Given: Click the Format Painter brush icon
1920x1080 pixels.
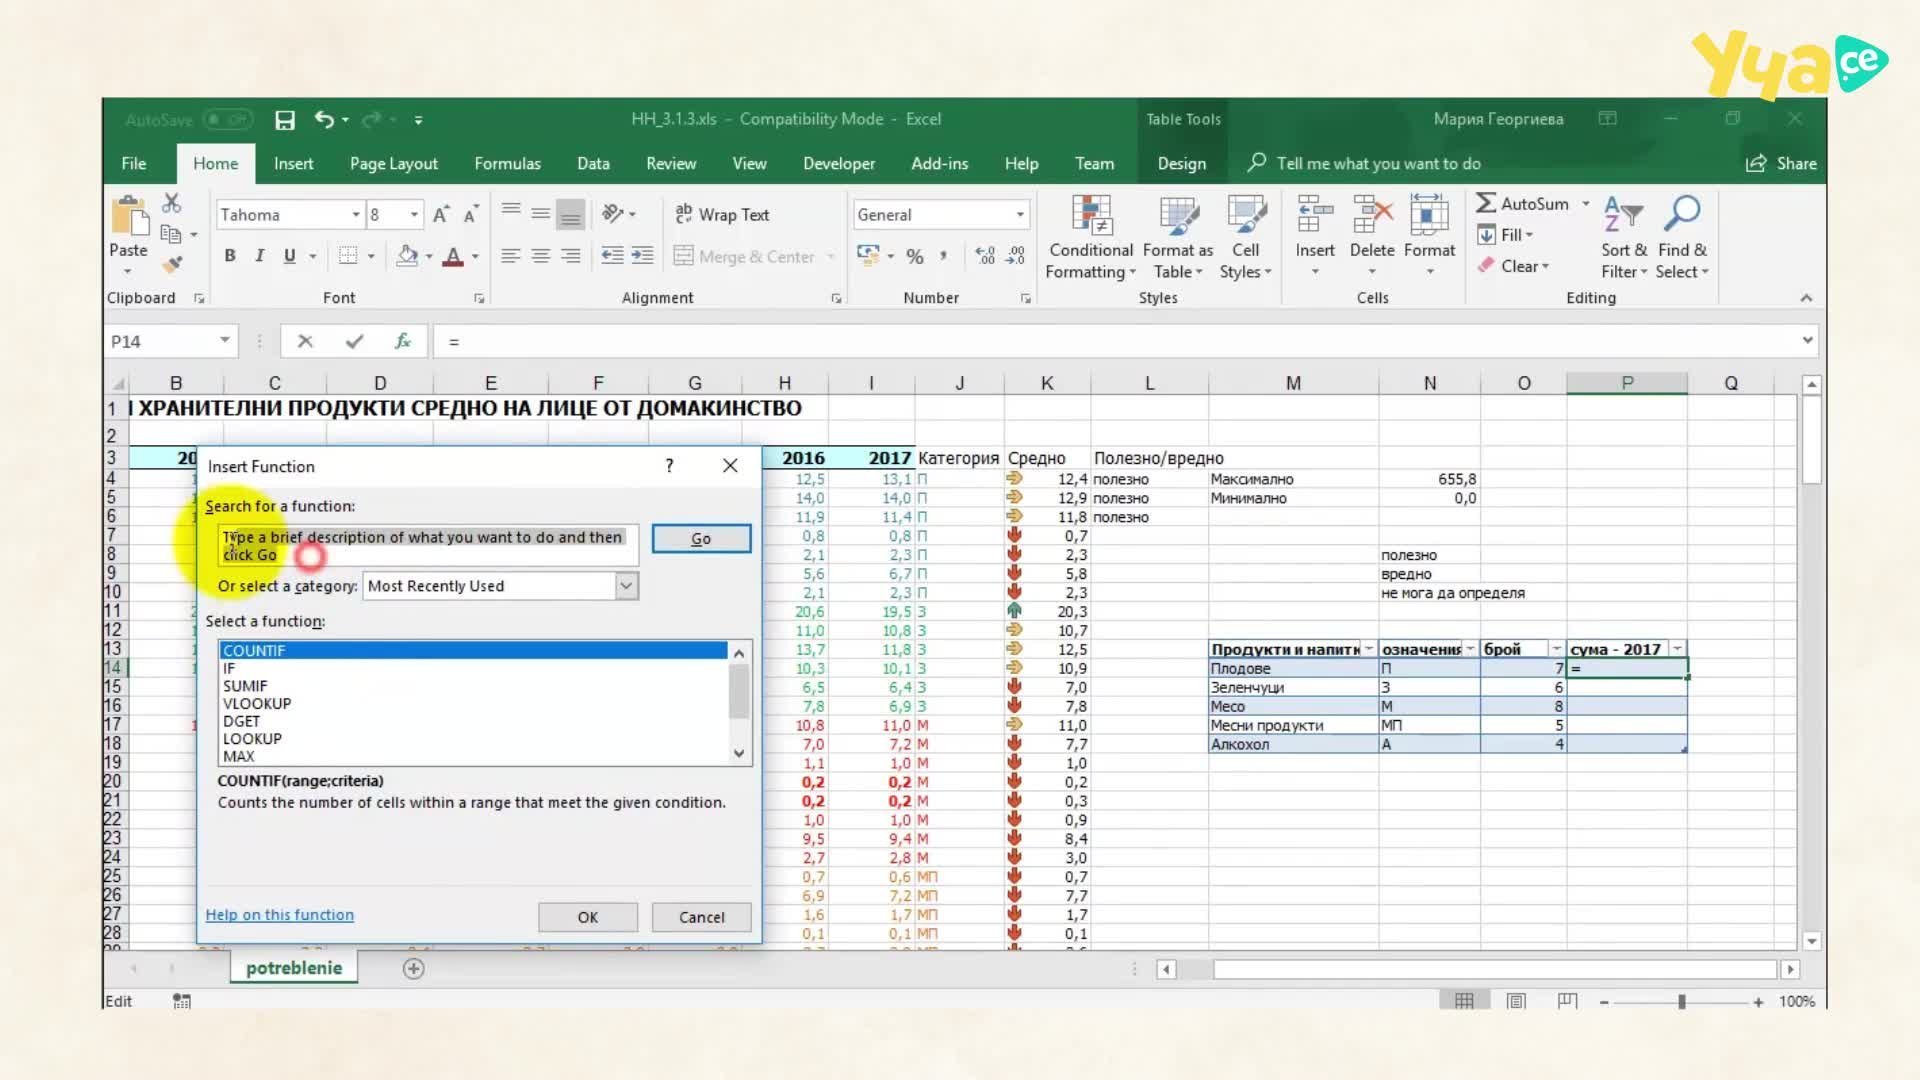Looking at the screenshot, I should point(173,264).
